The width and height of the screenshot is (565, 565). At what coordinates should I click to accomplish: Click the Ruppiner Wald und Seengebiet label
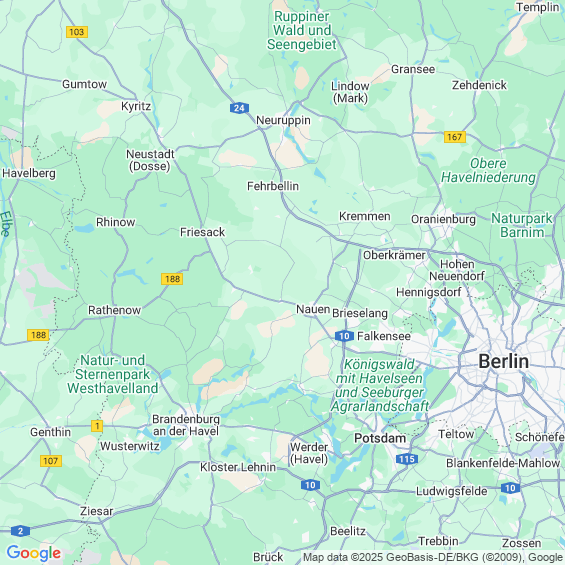pos(302,30)
